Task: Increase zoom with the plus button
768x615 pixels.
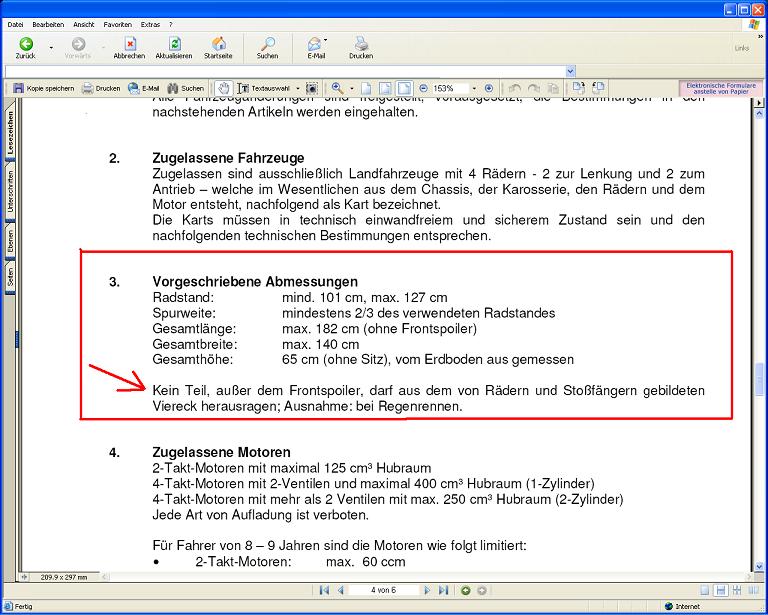Action: pos(488,88)
